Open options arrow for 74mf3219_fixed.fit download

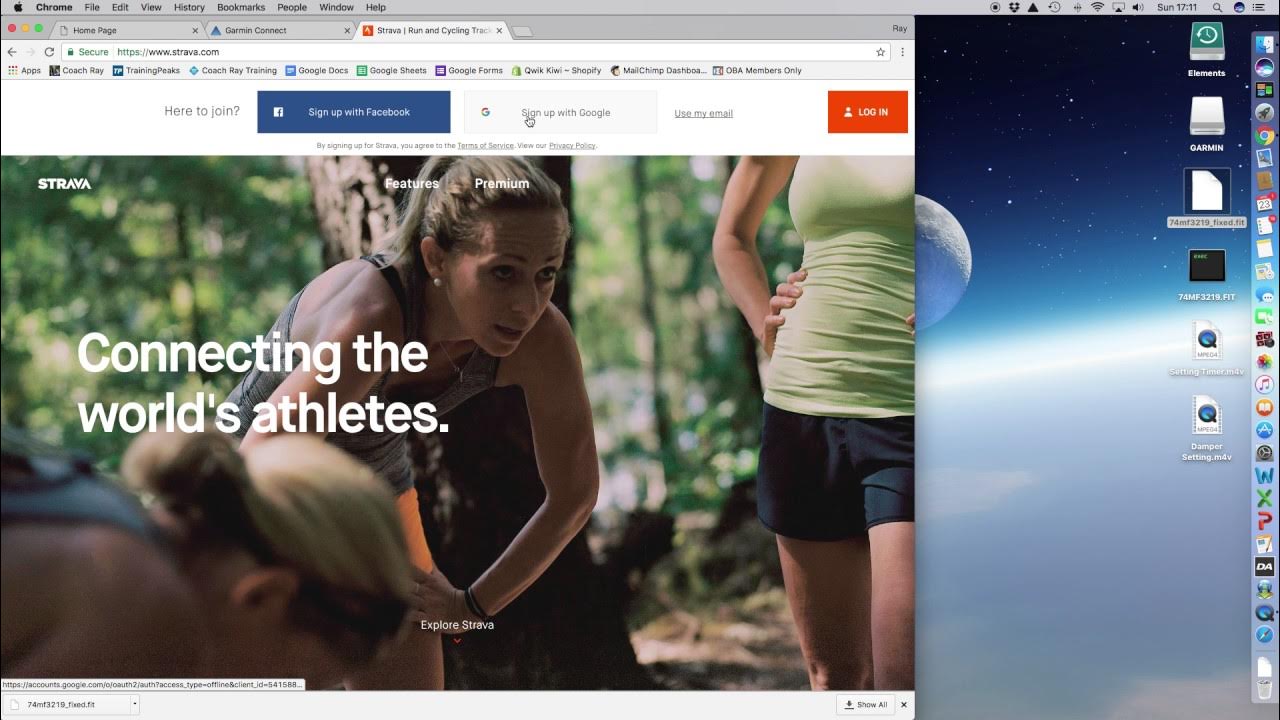pos(135,704)
